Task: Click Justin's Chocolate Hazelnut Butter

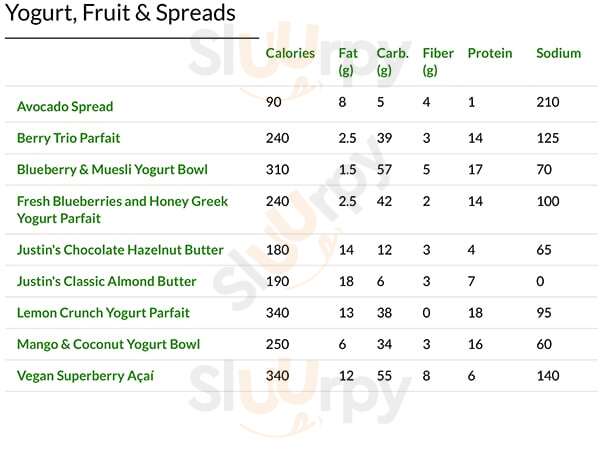Action: [120, 250]
